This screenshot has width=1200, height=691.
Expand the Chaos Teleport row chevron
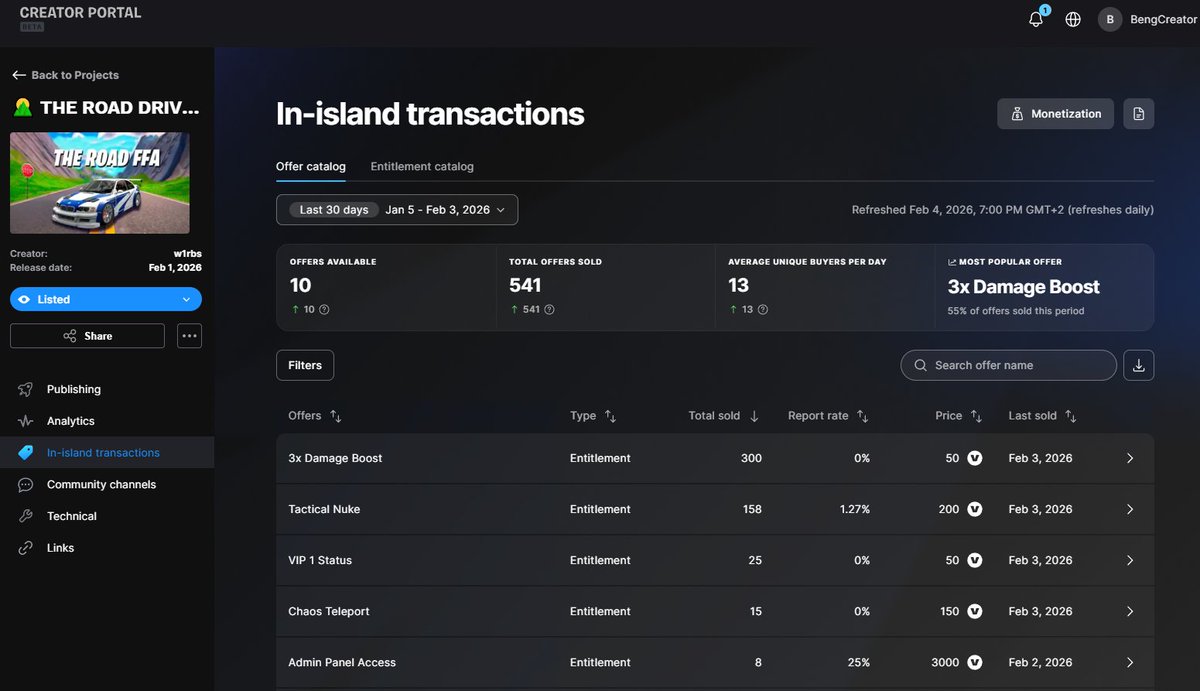[x=1130, y=611]
